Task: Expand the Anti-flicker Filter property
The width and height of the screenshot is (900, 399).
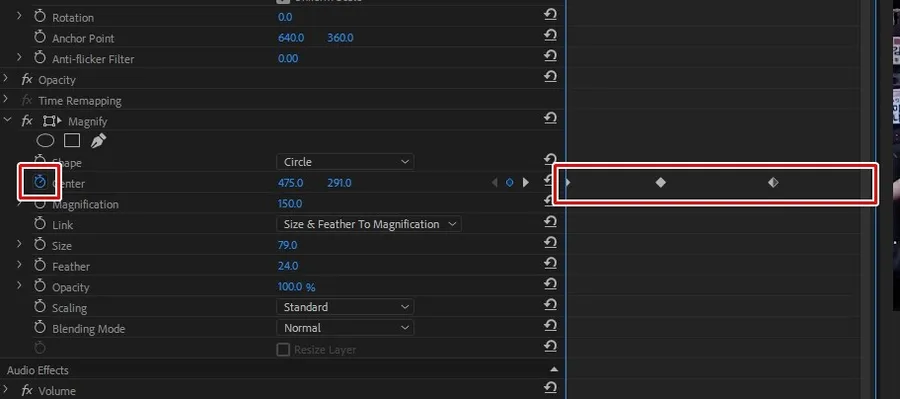Action: pos(19,57)
